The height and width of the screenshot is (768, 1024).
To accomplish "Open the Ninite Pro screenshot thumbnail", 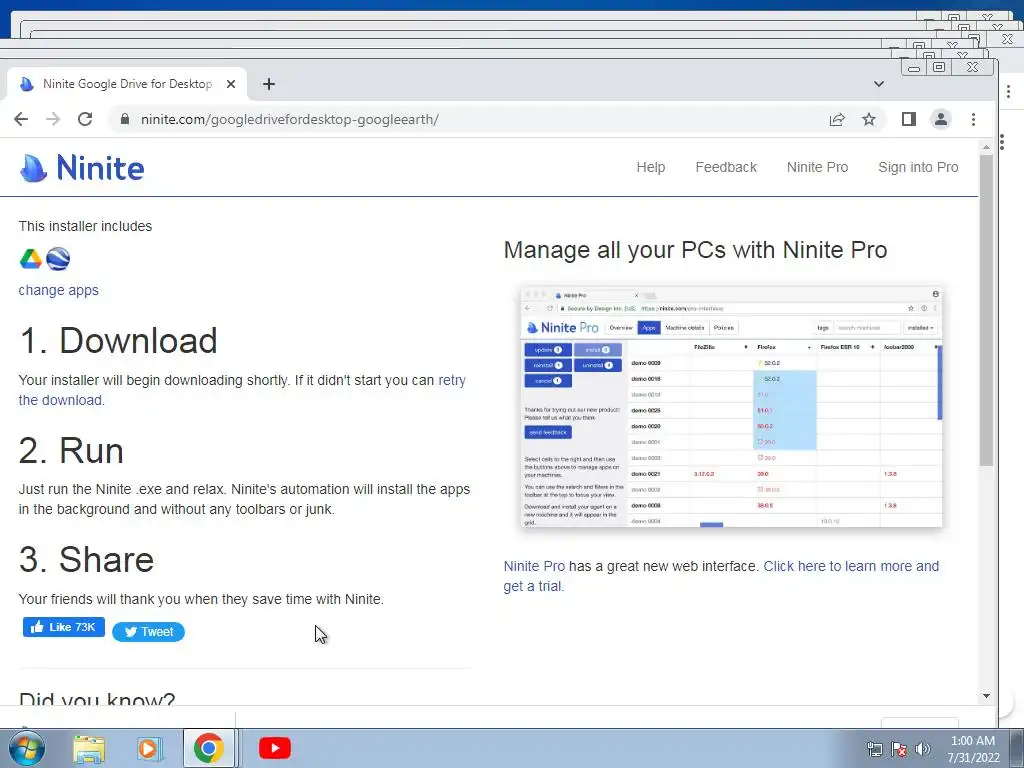I will point(731,406).
